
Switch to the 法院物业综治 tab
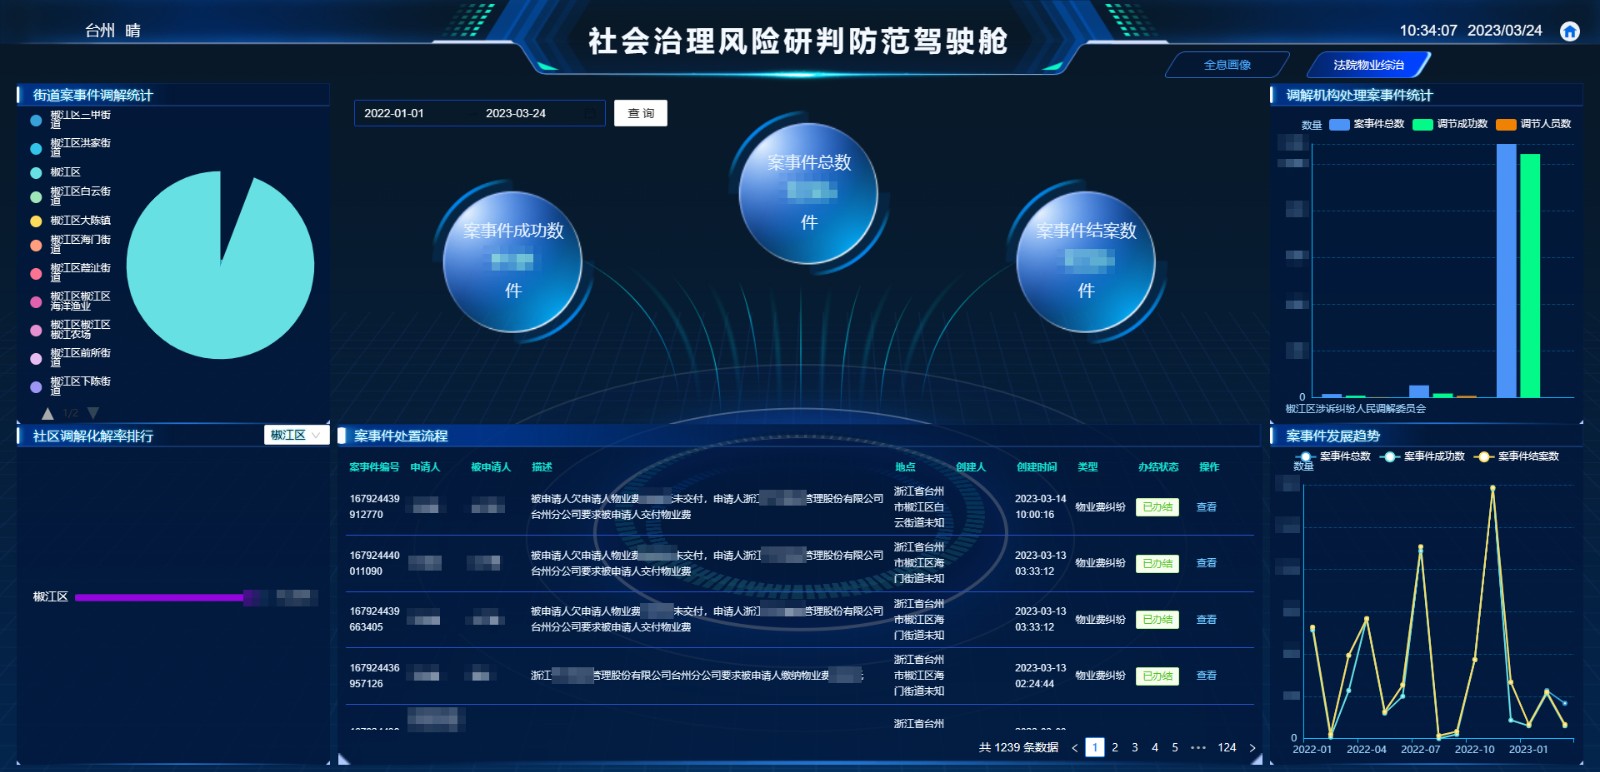pyautogui.click(x=1368, y=65)
